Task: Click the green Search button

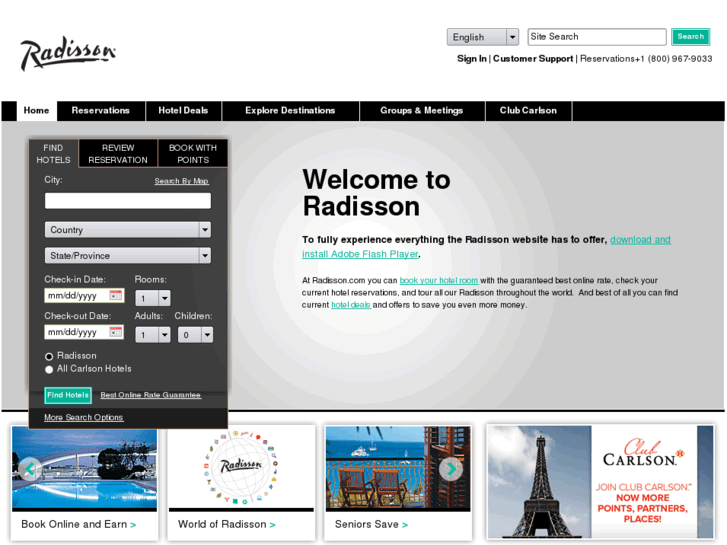Action: pyautogui.click(x=690, y=37)
